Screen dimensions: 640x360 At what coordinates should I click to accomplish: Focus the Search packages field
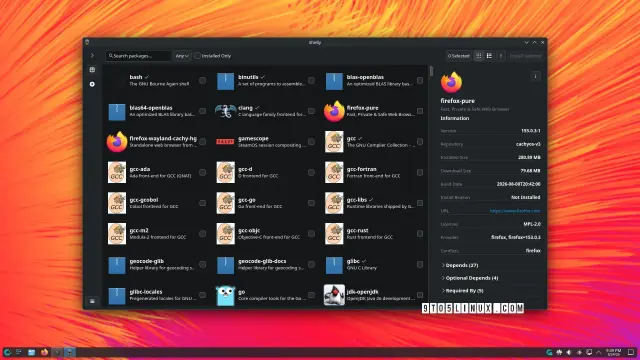click(x=138, y=56)
